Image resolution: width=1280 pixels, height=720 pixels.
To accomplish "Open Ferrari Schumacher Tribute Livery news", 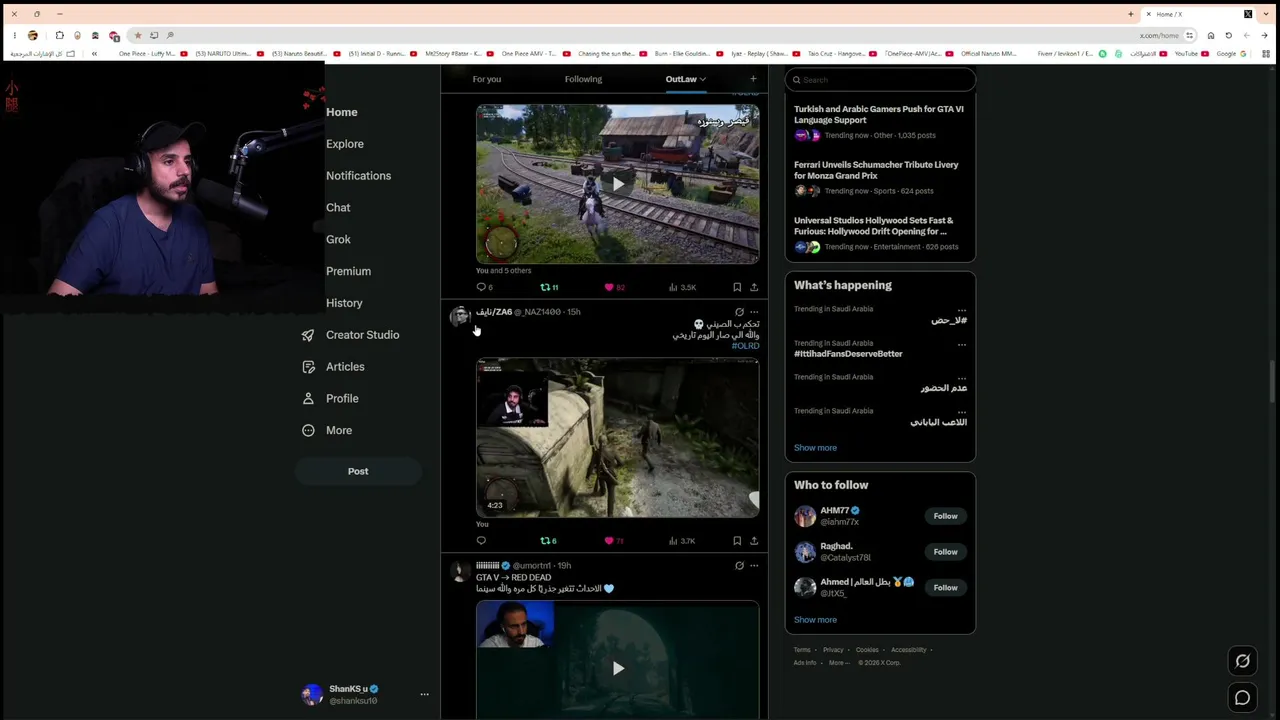I will (x=876, y=170).
